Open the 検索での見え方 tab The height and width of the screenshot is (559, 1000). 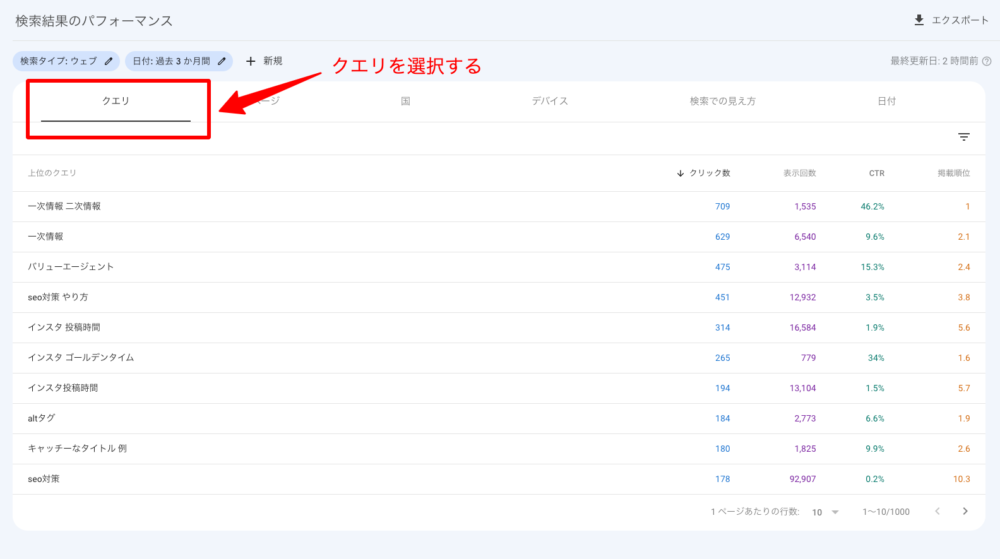(x=722, y=102)
